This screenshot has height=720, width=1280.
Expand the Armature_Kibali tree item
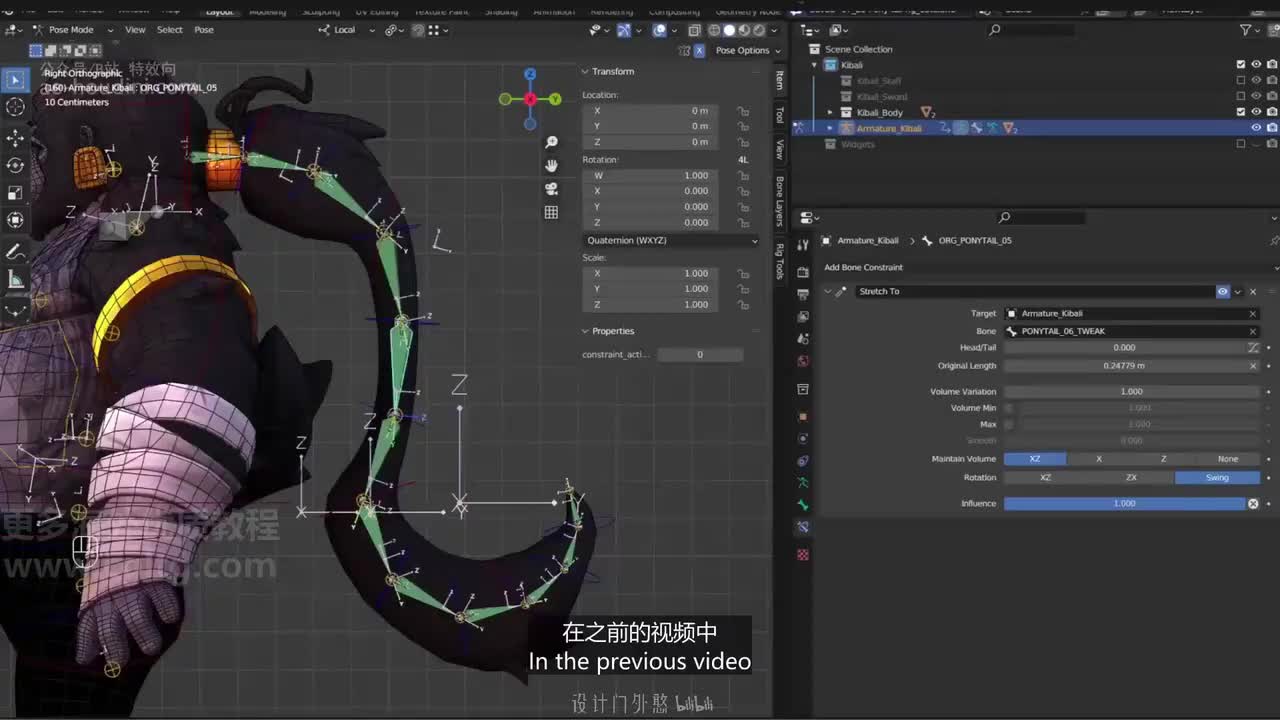point(830,128)
